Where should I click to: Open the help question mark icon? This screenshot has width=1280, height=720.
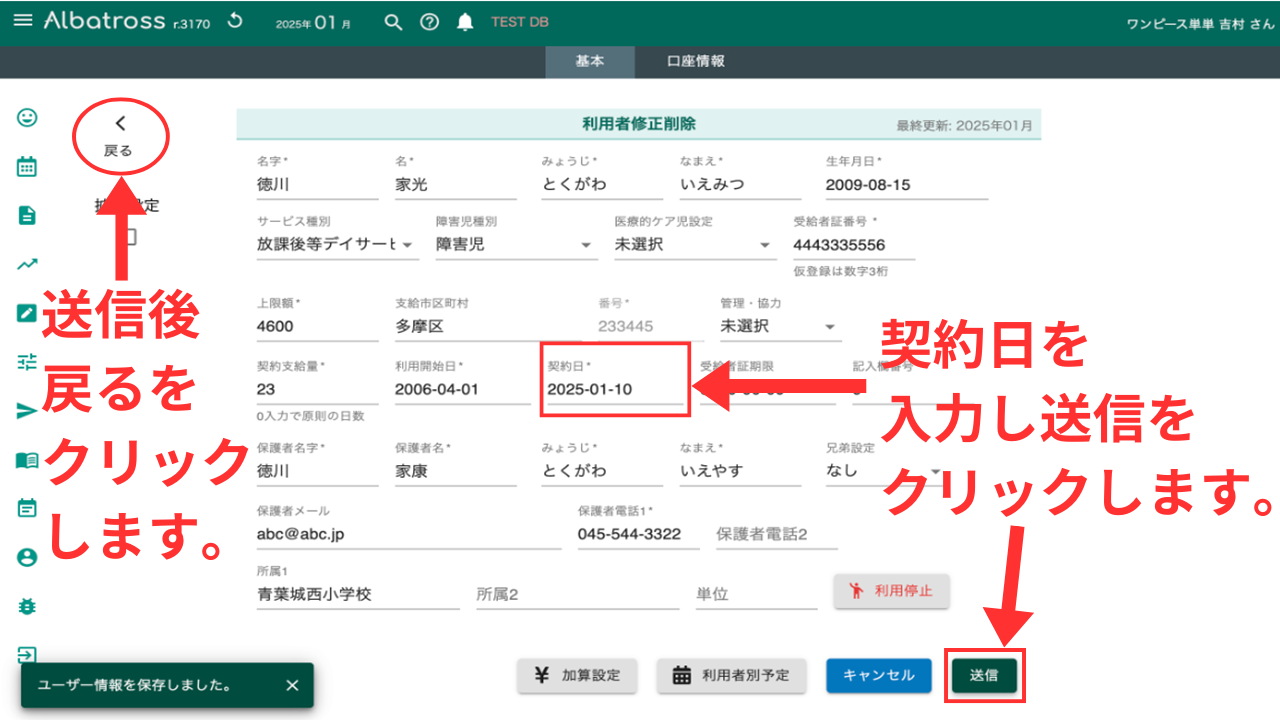click(429, 22)
